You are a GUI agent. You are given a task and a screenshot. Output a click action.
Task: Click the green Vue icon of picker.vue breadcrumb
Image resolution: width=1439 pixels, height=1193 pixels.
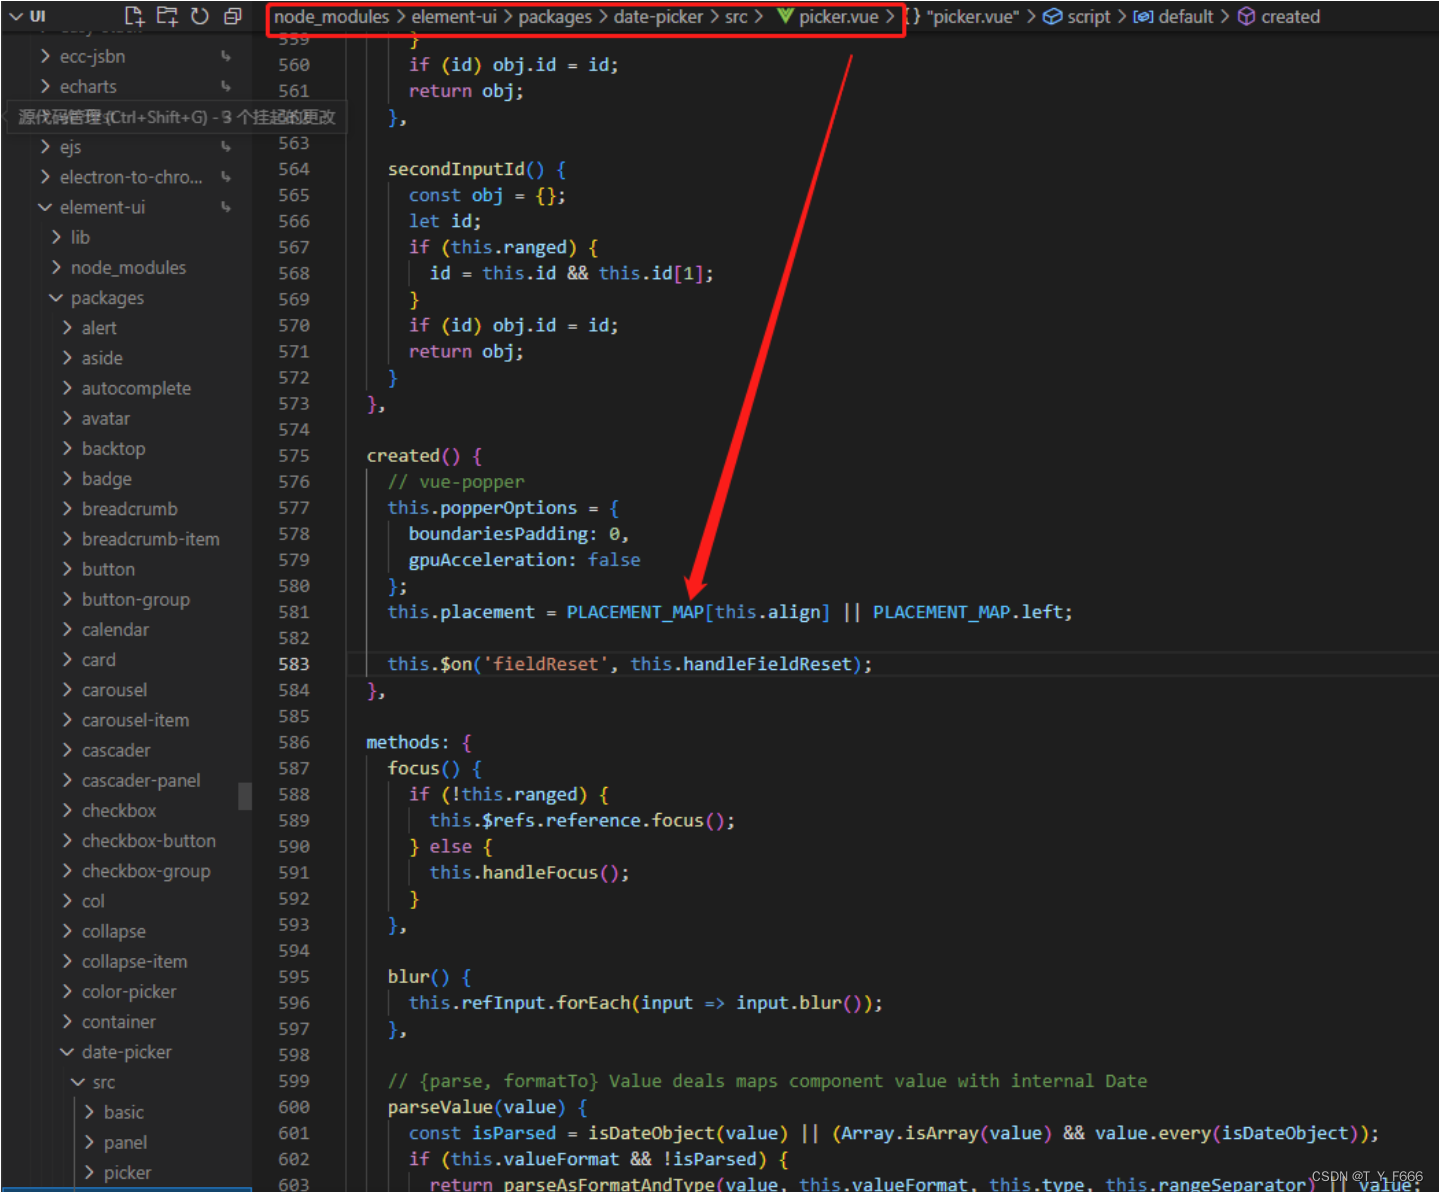785,16
